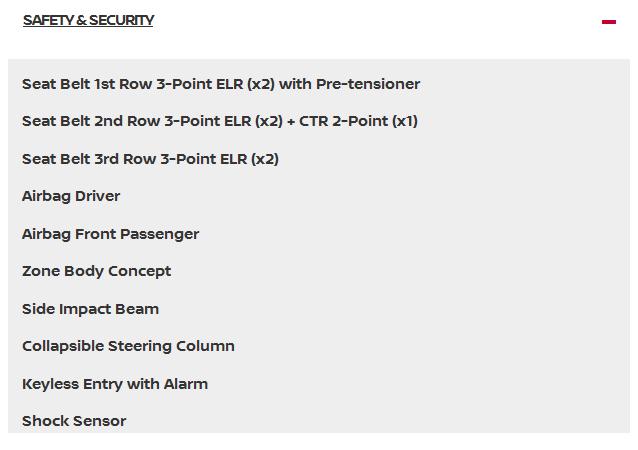Viewport: 638px width, 450px height.
Task: Select the Seat Belt 3rd Row item
Action: coord(150,159)
